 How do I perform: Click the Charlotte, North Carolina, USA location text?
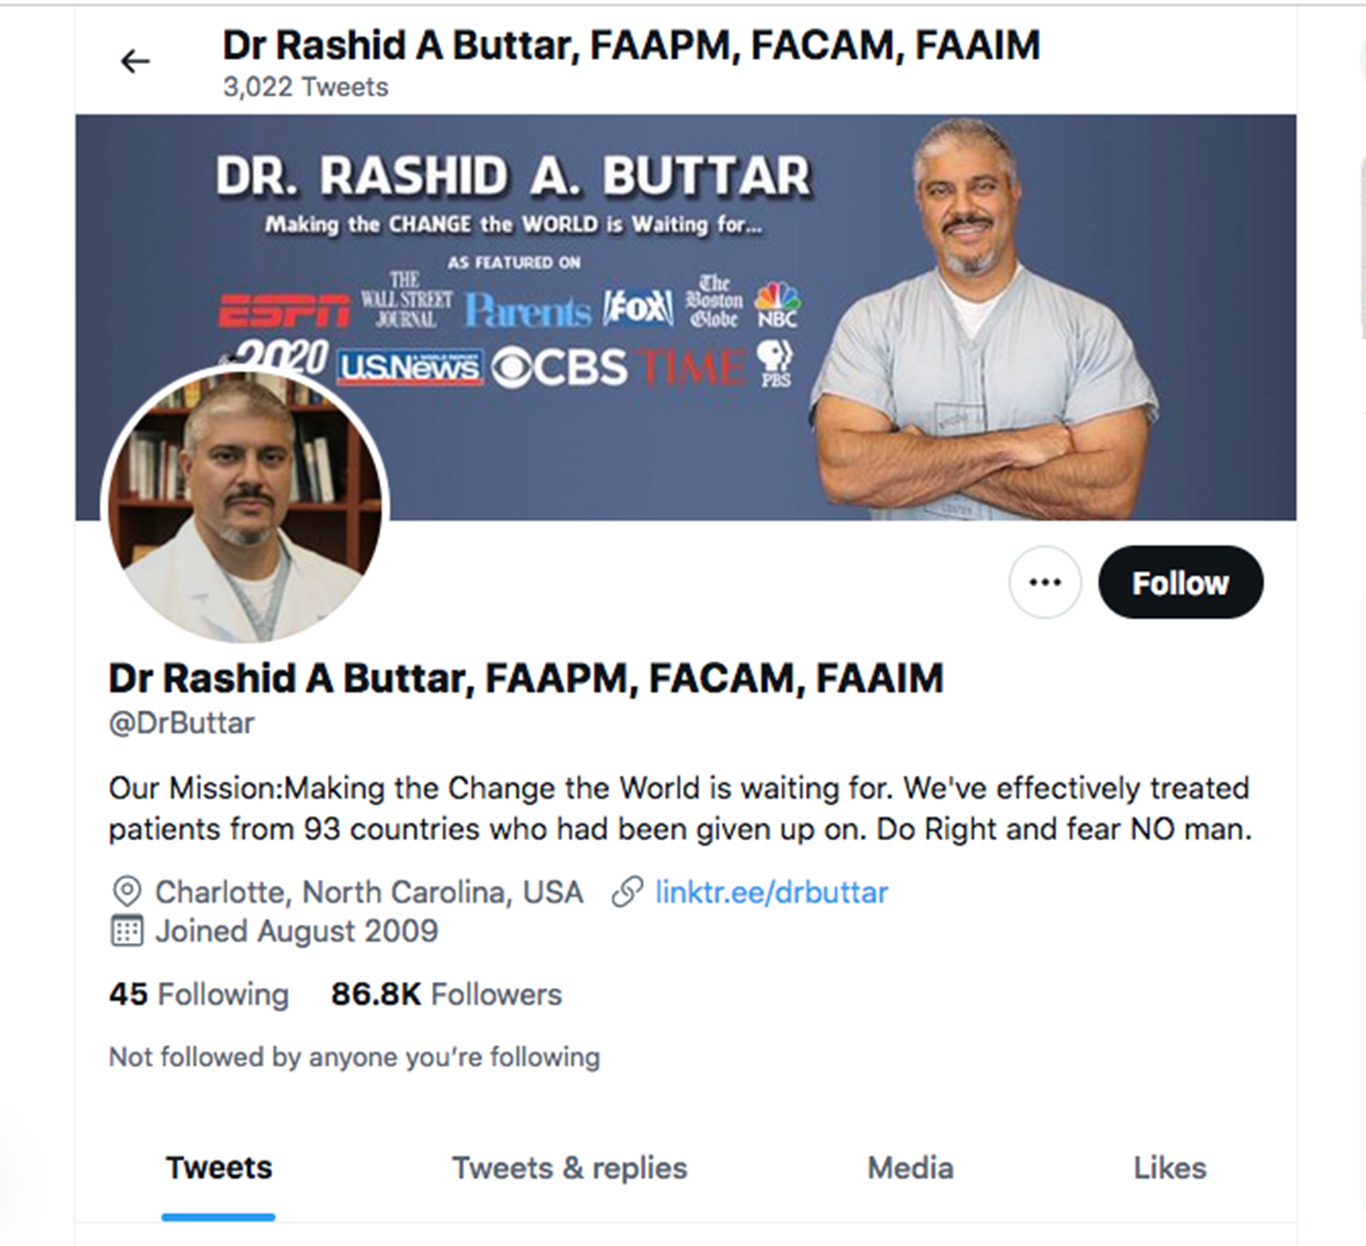click(x=369, y=891)
